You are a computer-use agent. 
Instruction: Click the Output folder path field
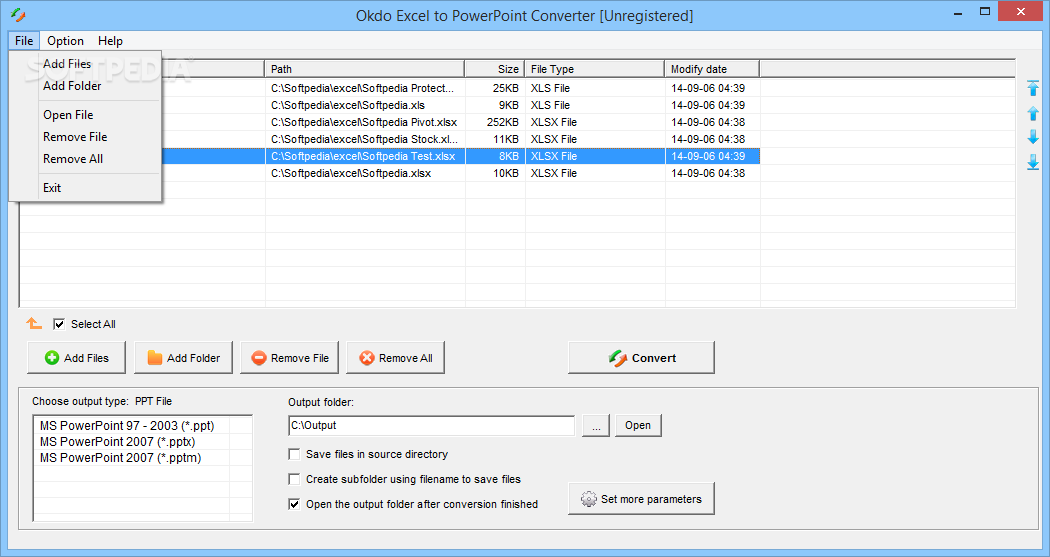click(431, 425)
